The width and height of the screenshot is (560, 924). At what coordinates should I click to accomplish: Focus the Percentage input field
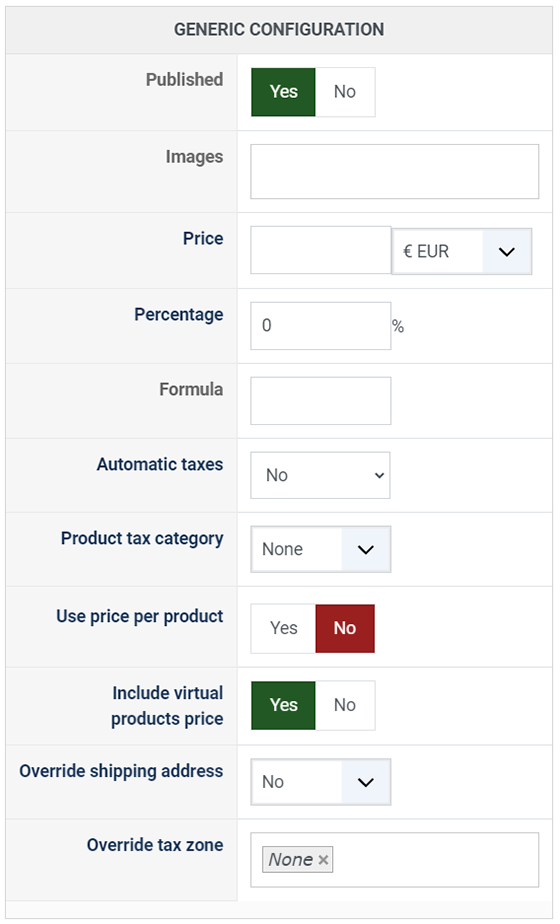(321, 326)
